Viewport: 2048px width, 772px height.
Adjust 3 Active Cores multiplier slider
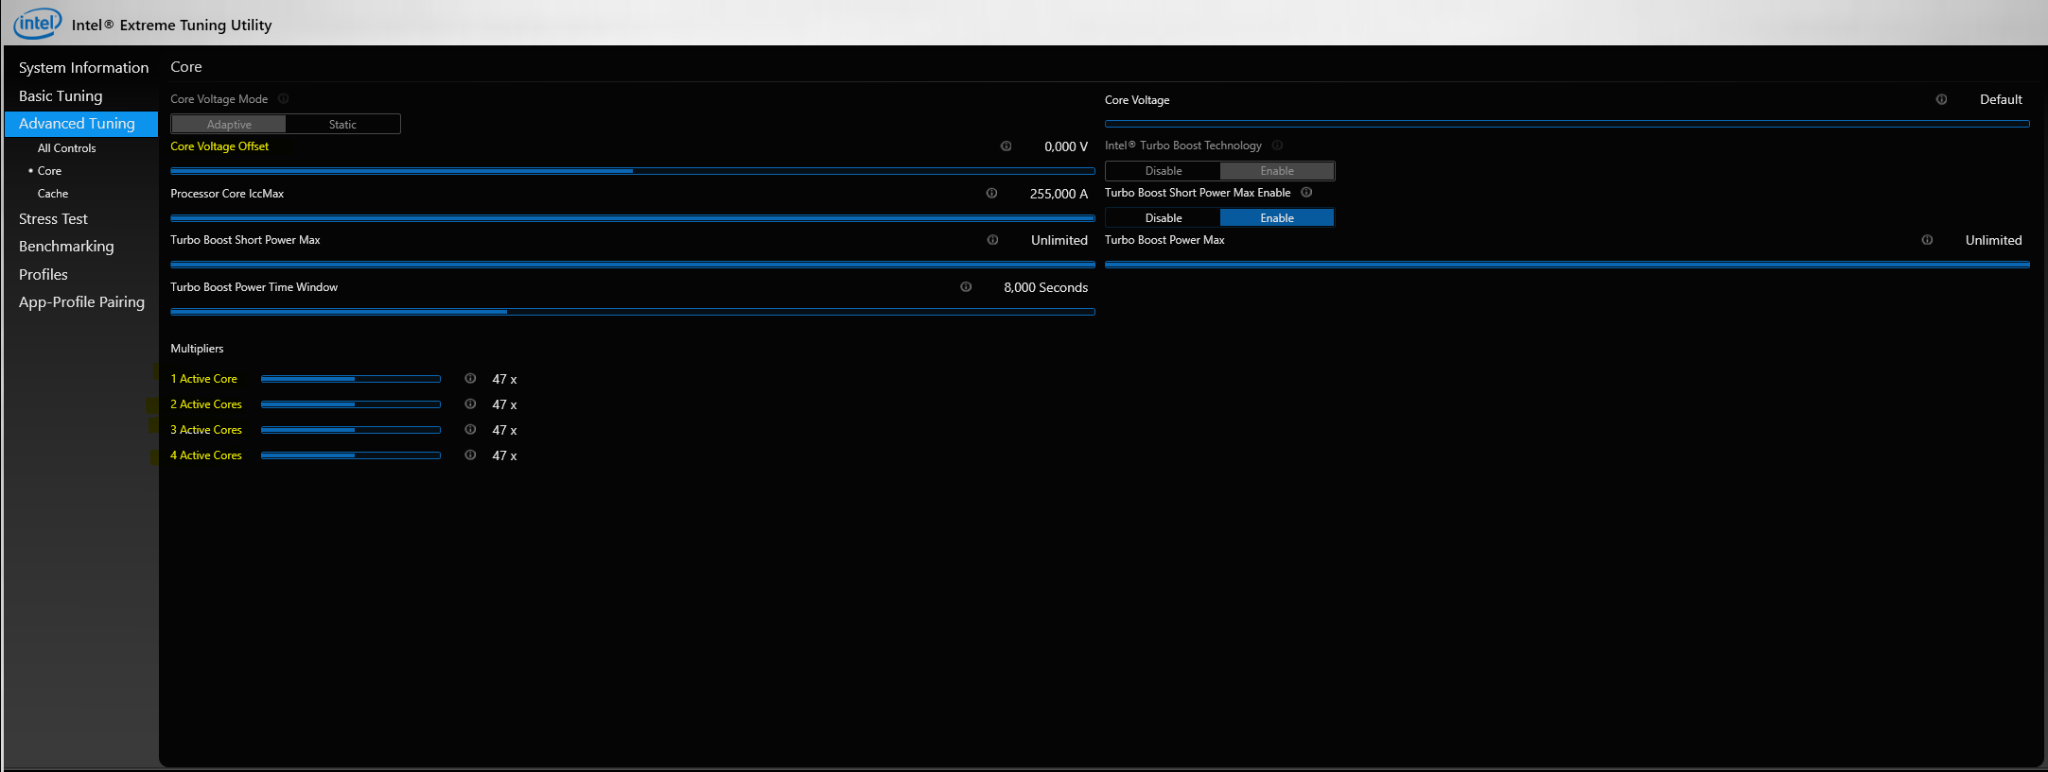pyautogui.click(x=351, y=430)
